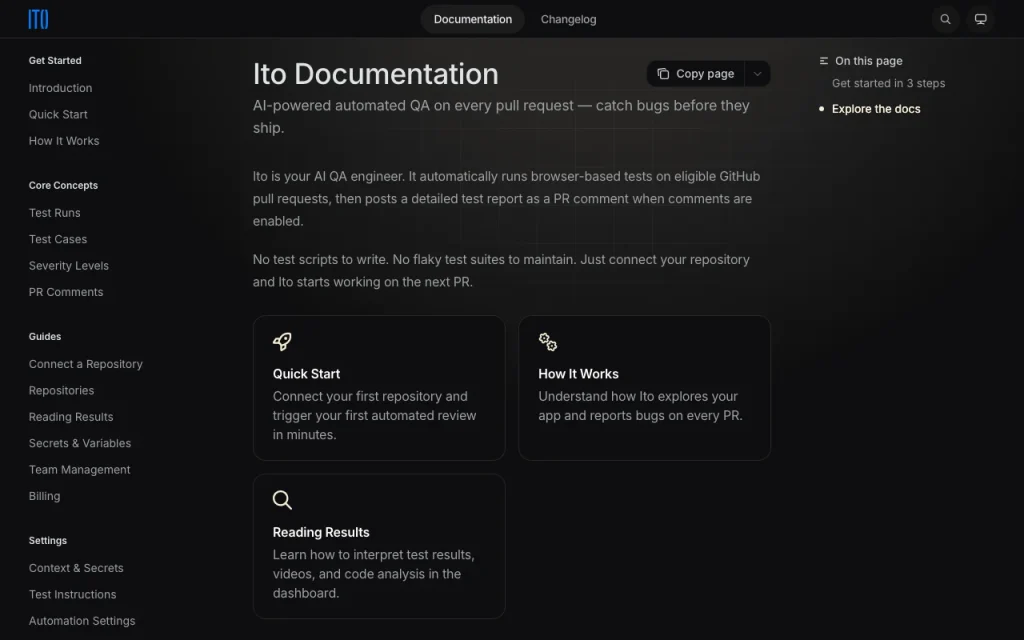Jump to Get started in 3 steps
Screen dimensions: 1024x640
(888, 84)
